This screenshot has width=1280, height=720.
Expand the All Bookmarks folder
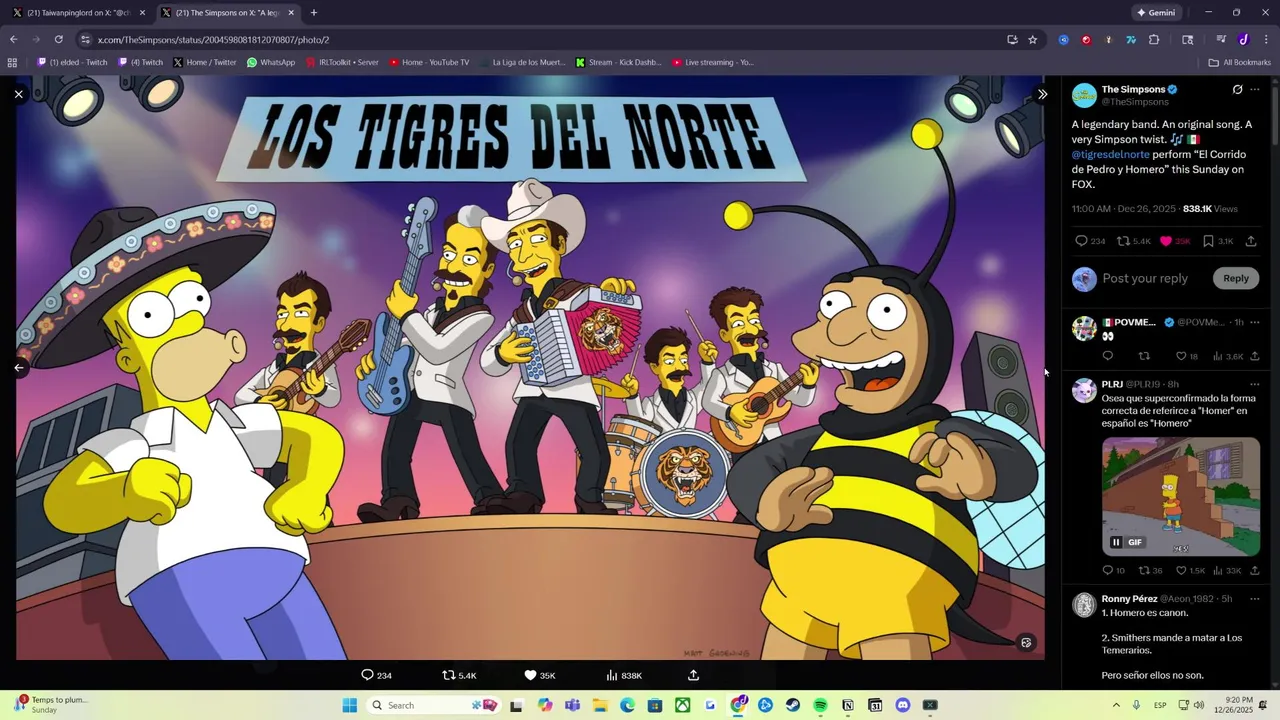point(1239,62)
